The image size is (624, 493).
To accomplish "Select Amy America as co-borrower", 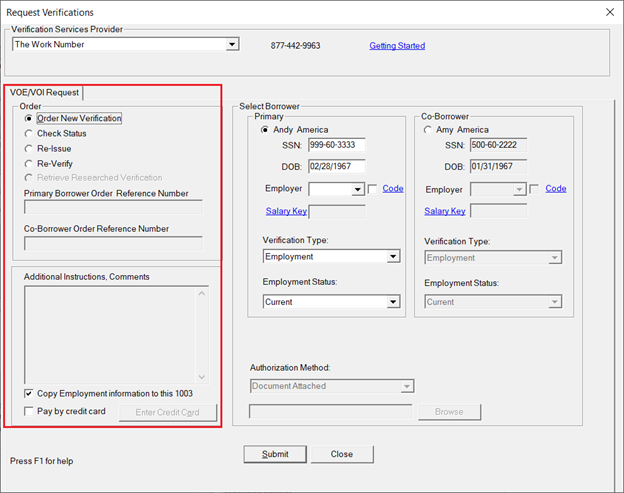I will pos(429,130).
